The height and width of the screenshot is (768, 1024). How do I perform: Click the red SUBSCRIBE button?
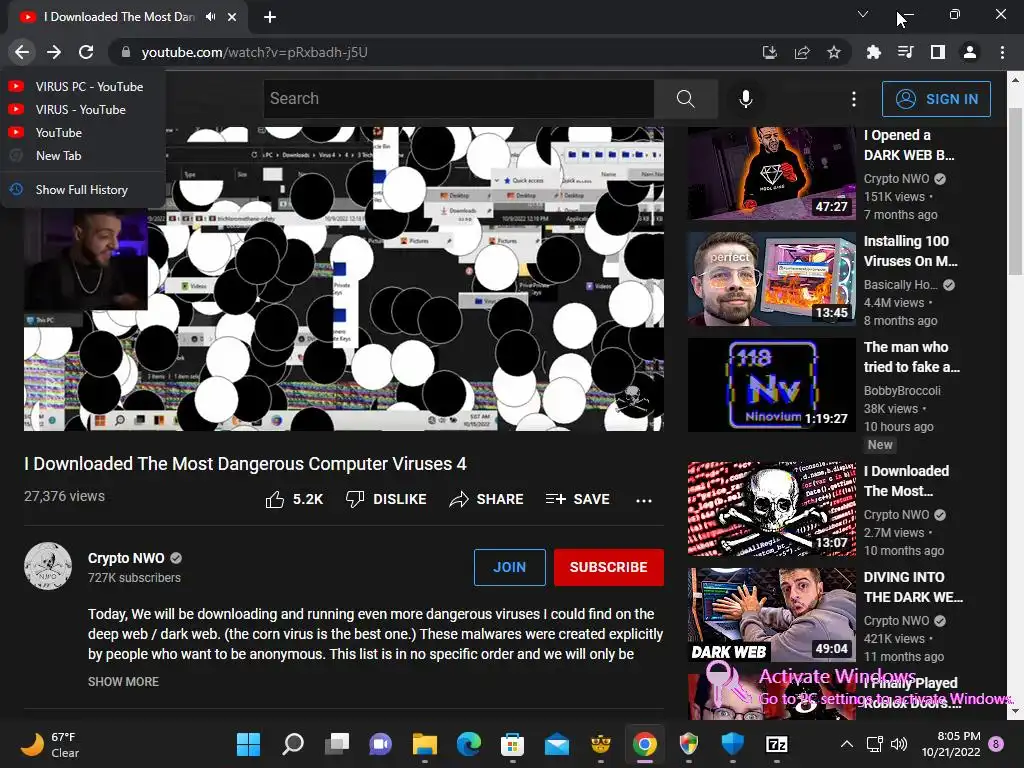(609, 567)
